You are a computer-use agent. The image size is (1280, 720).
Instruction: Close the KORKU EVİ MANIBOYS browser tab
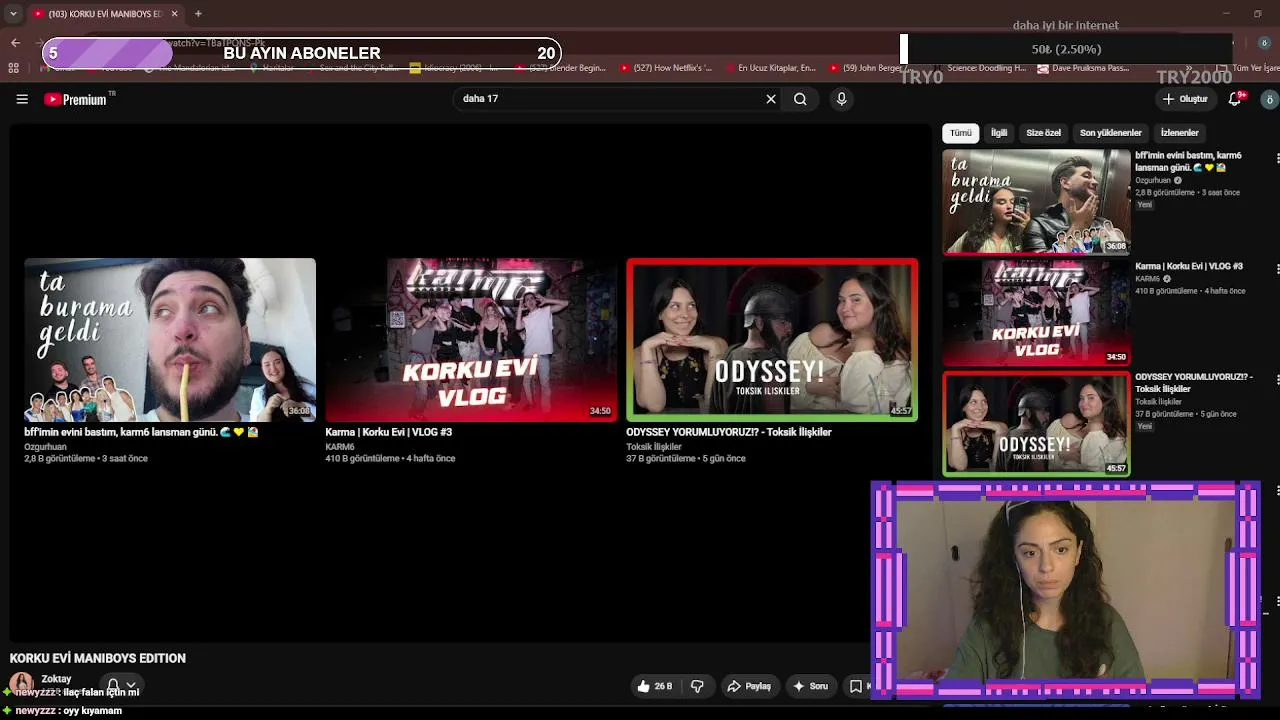pos(174,14)
